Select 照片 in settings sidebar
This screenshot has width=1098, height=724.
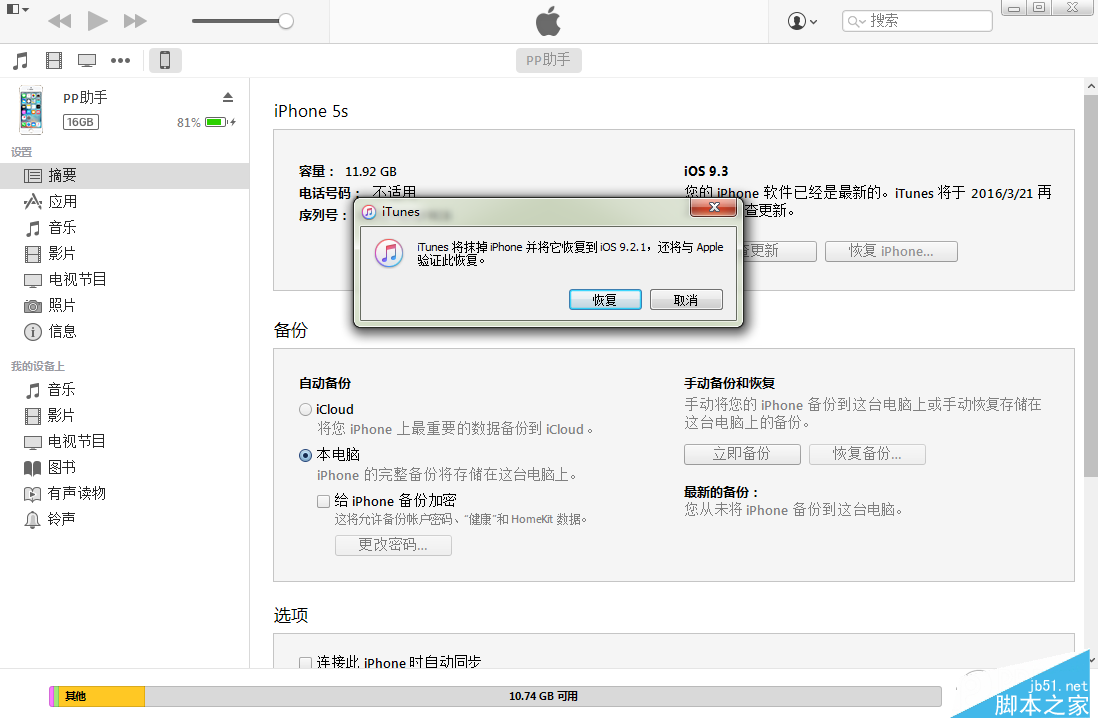click(x=125, y=305)
